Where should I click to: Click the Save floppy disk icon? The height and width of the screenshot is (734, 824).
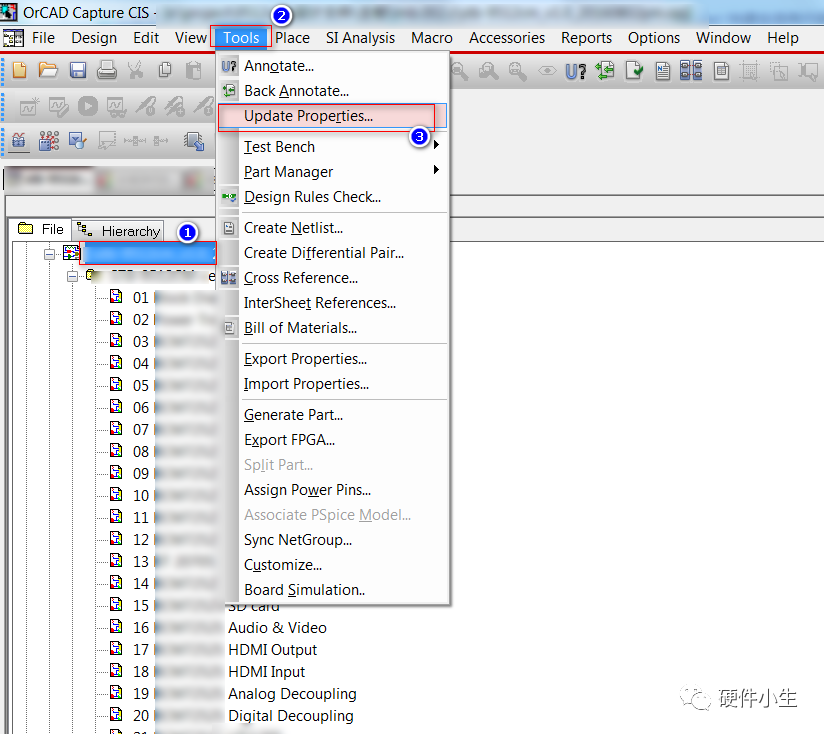[x=78, y=70]
